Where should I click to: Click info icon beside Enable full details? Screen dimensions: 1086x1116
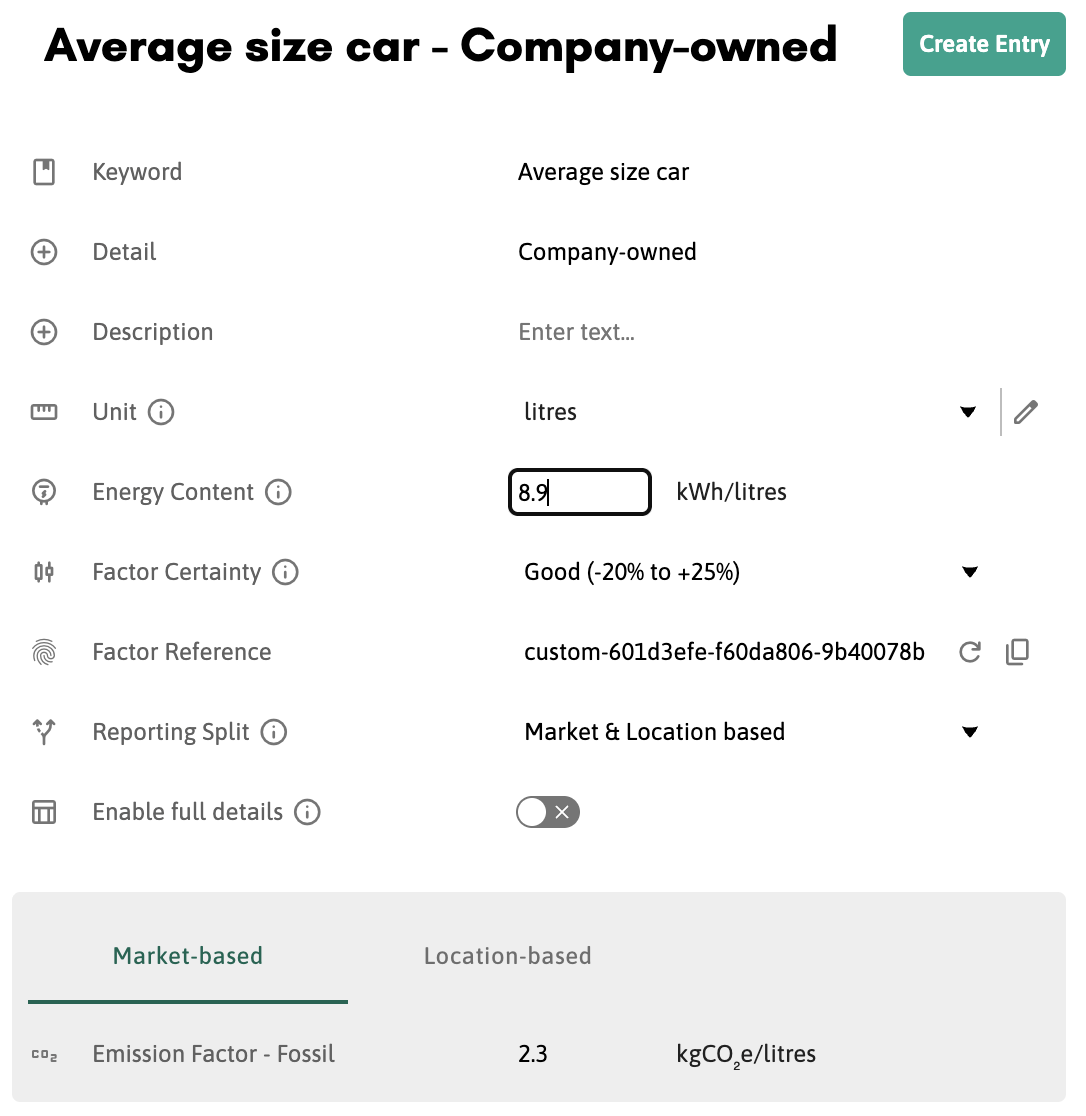pyautogui.click(x=307, y=812)
